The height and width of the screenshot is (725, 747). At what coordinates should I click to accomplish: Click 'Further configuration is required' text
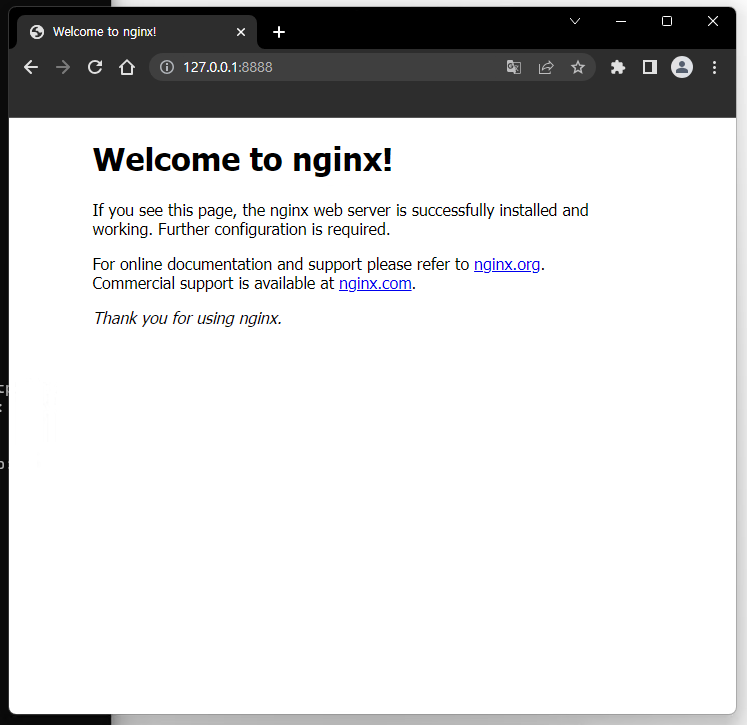click(x=274, y=230)
